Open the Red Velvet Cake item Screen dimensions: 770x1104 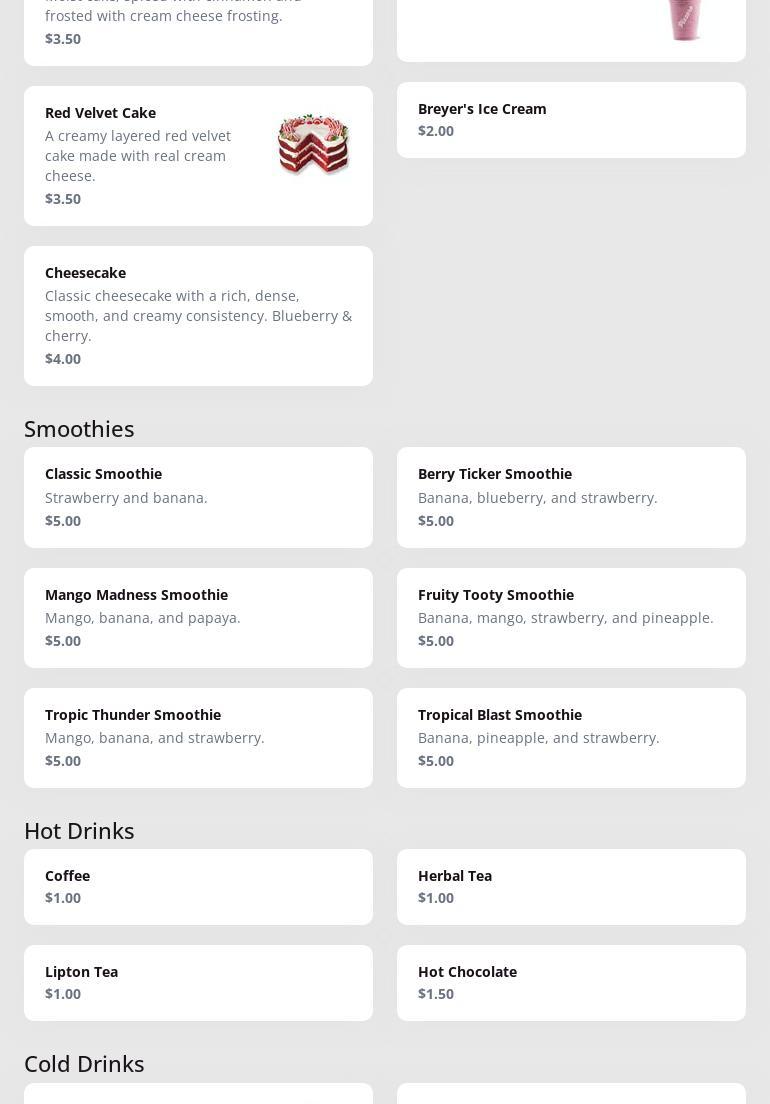(198, 156)
